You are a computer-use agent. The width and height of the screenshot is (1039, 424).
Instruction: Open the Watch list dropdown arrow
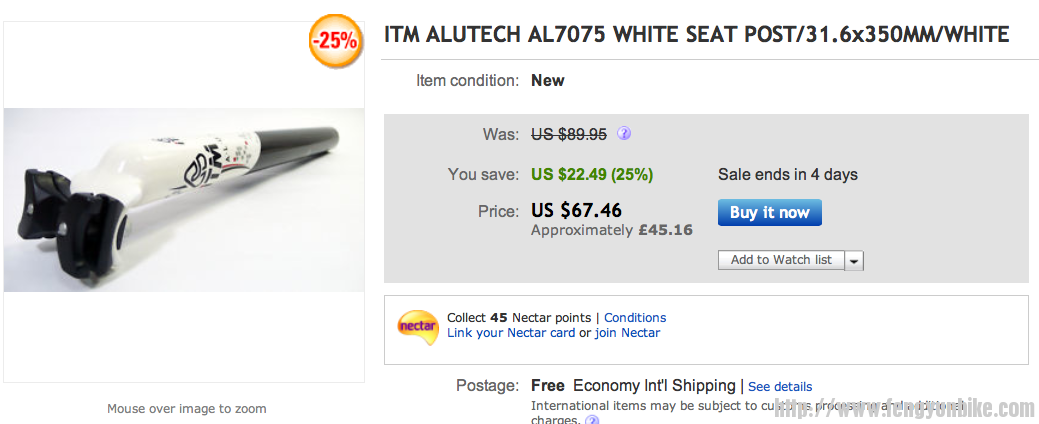(x=854, y=260)
